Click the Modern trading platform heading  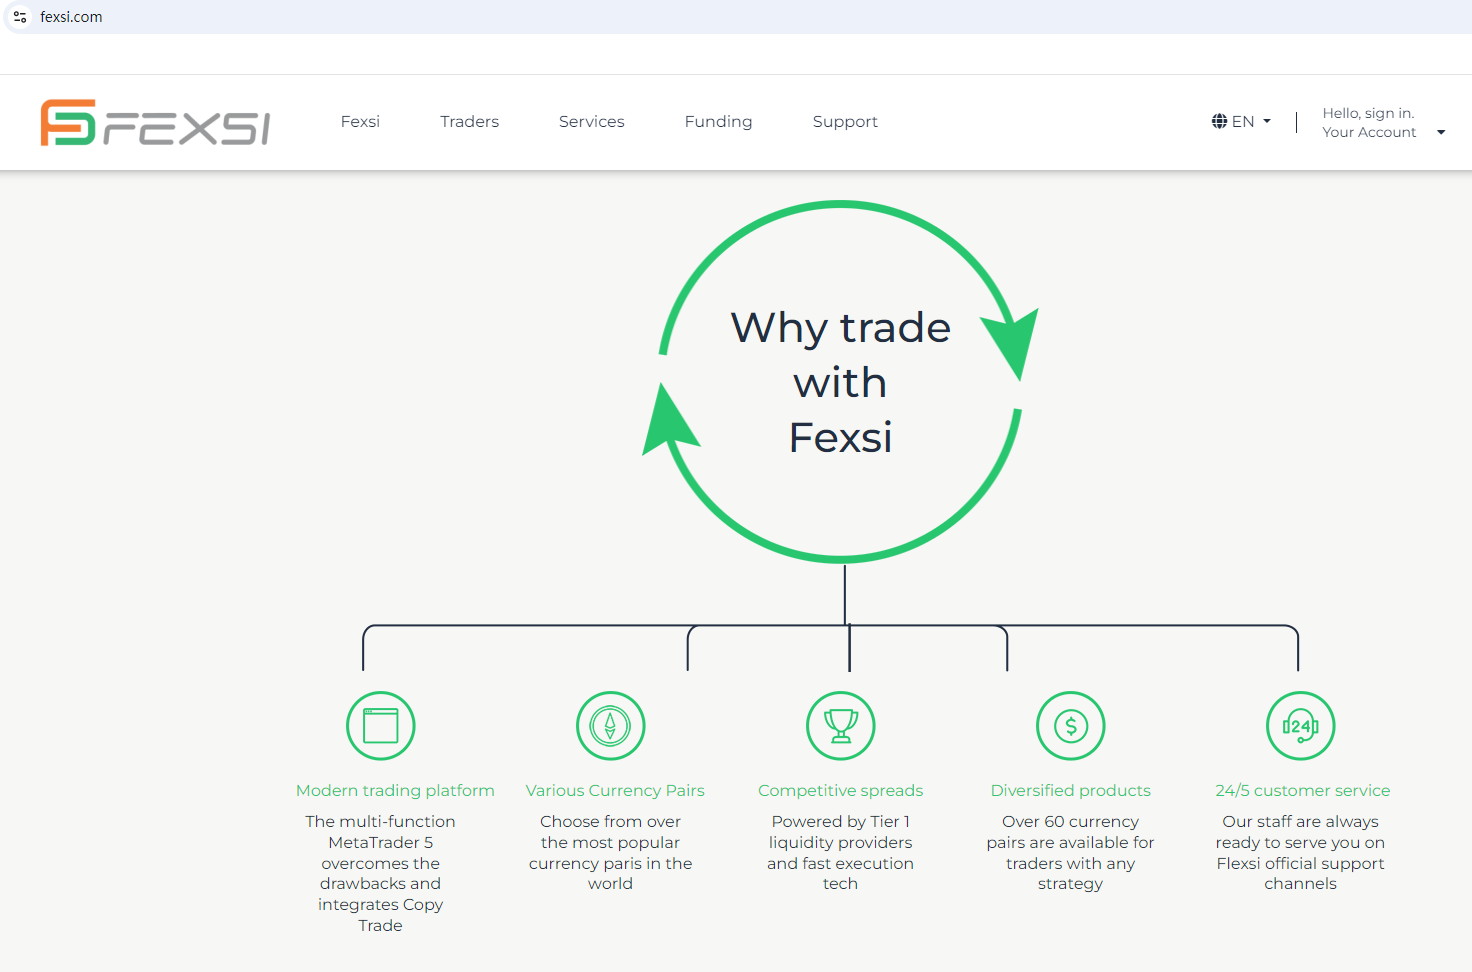(x=395, y=790)
